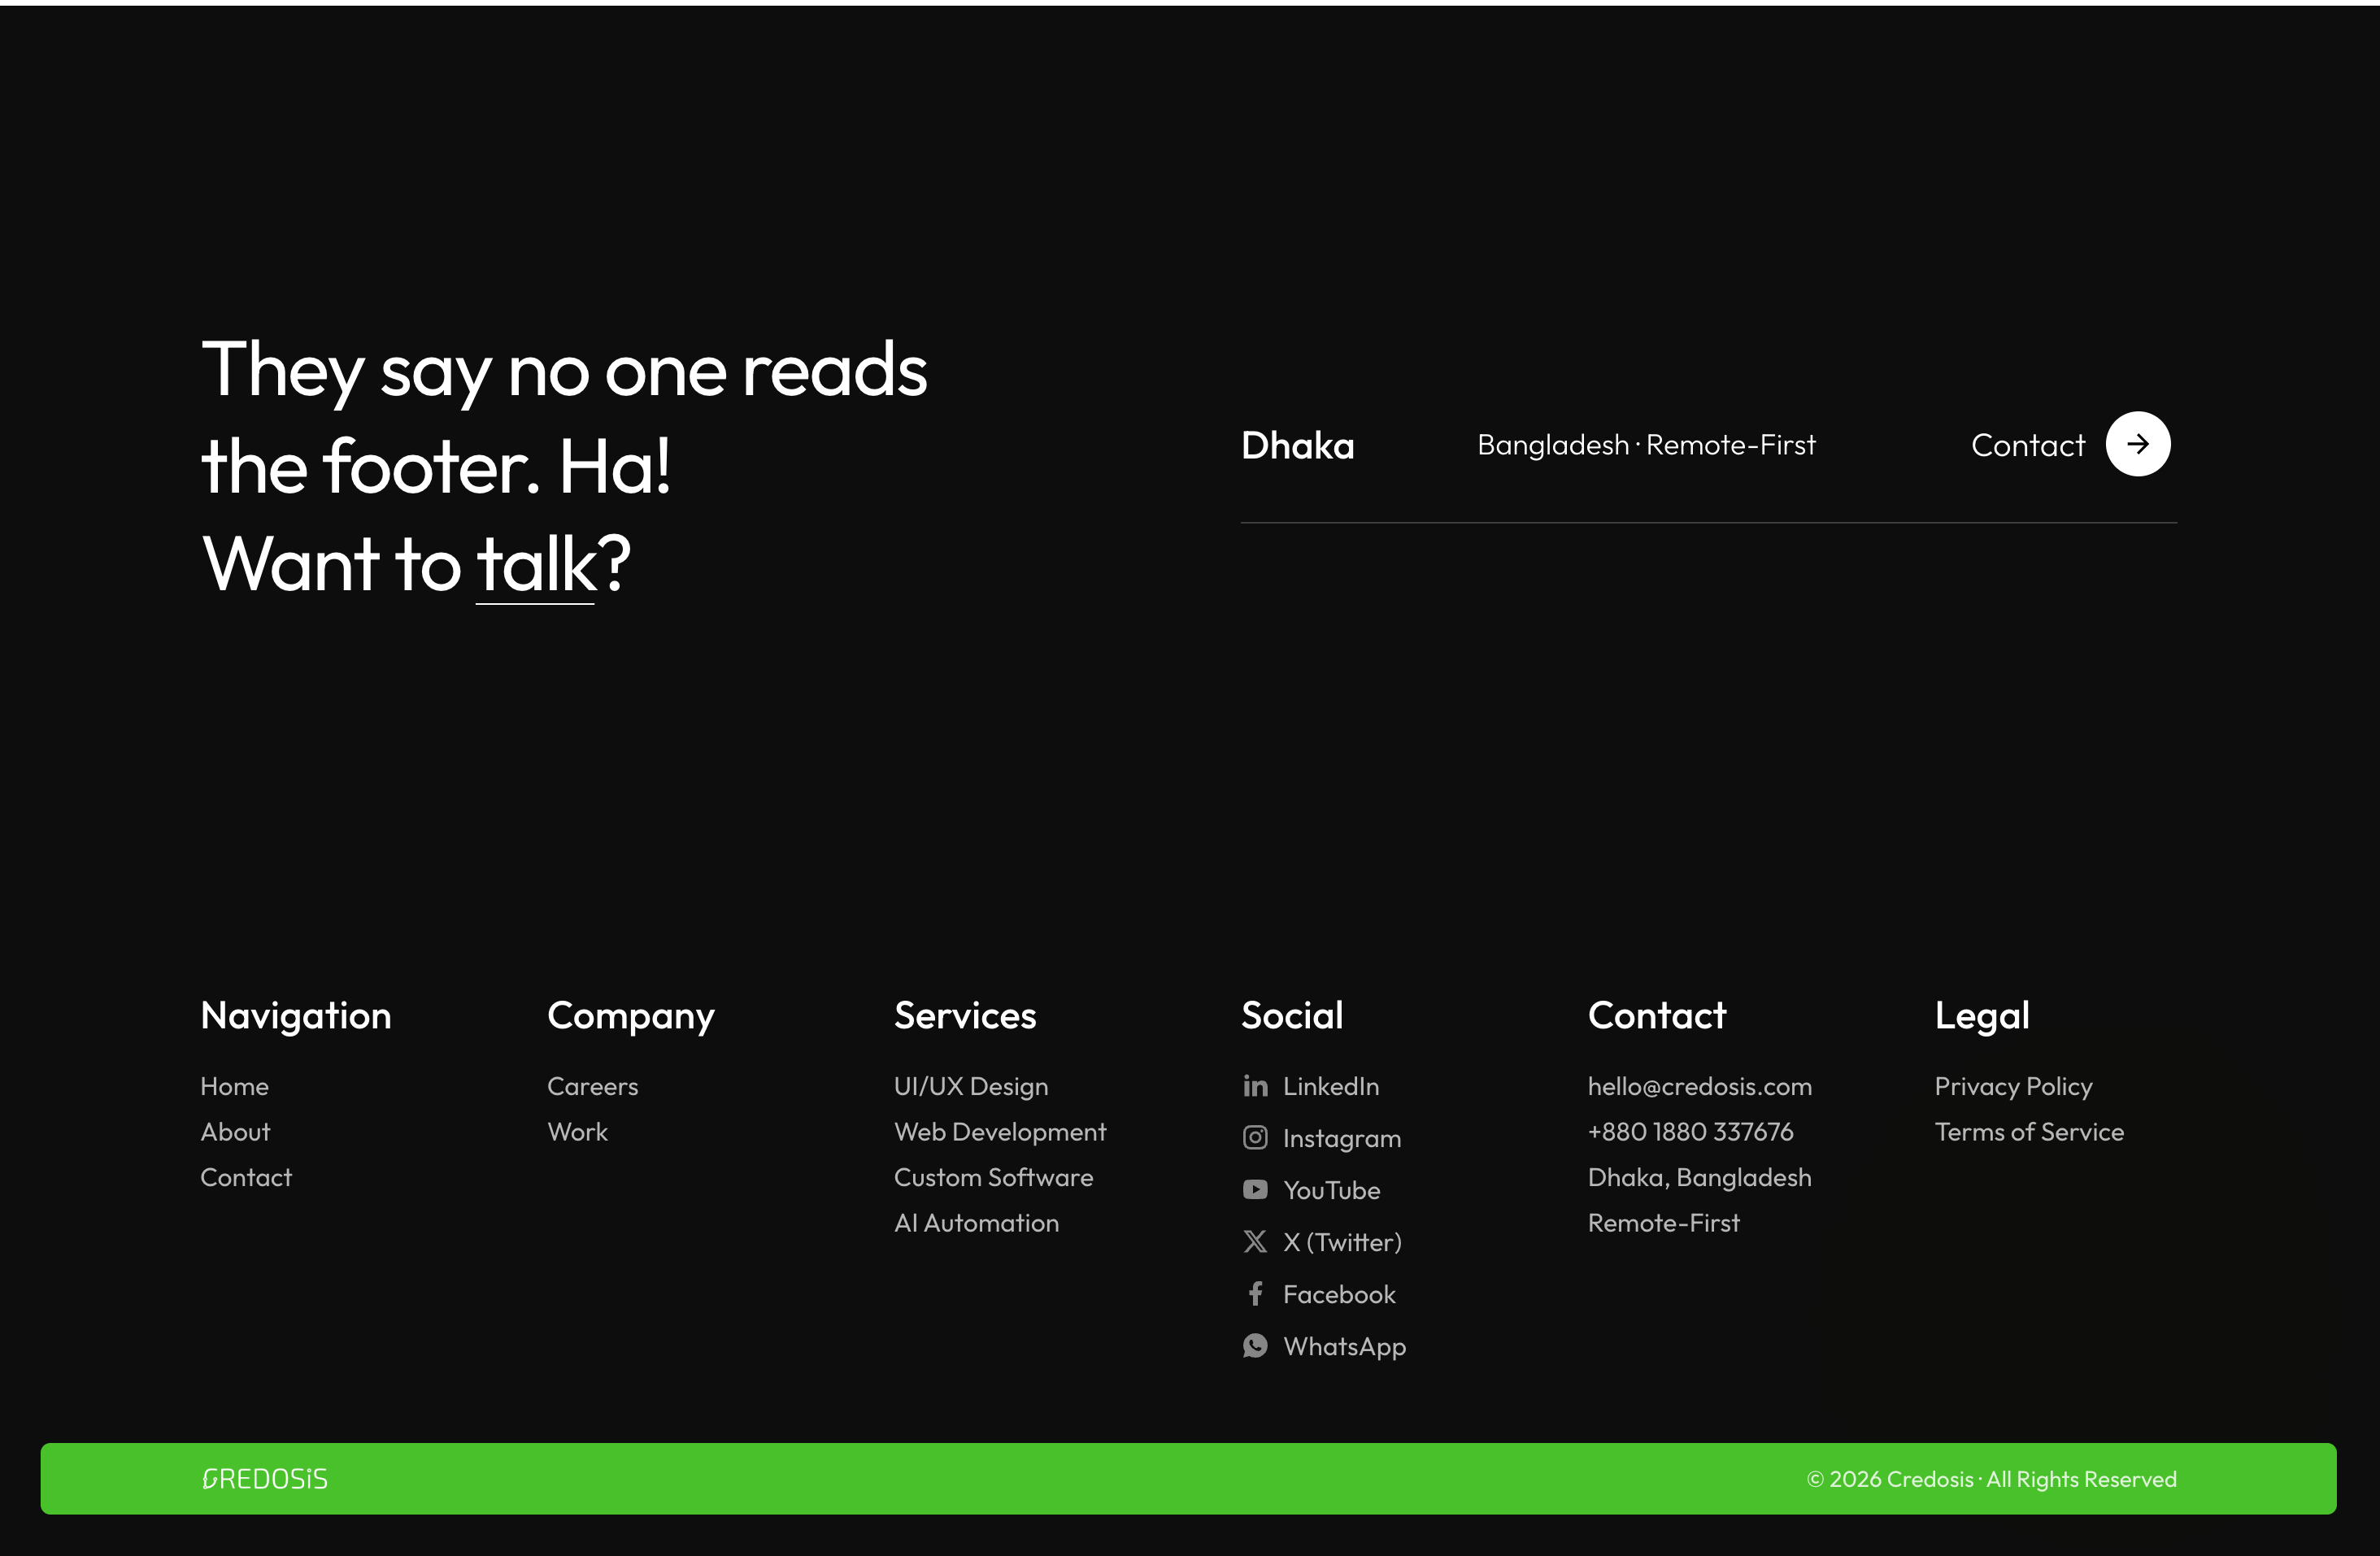Open the X (Twitter) text link
The height and width of the screenshot is (1556, 2380).
click(x=1343, y=1242)
